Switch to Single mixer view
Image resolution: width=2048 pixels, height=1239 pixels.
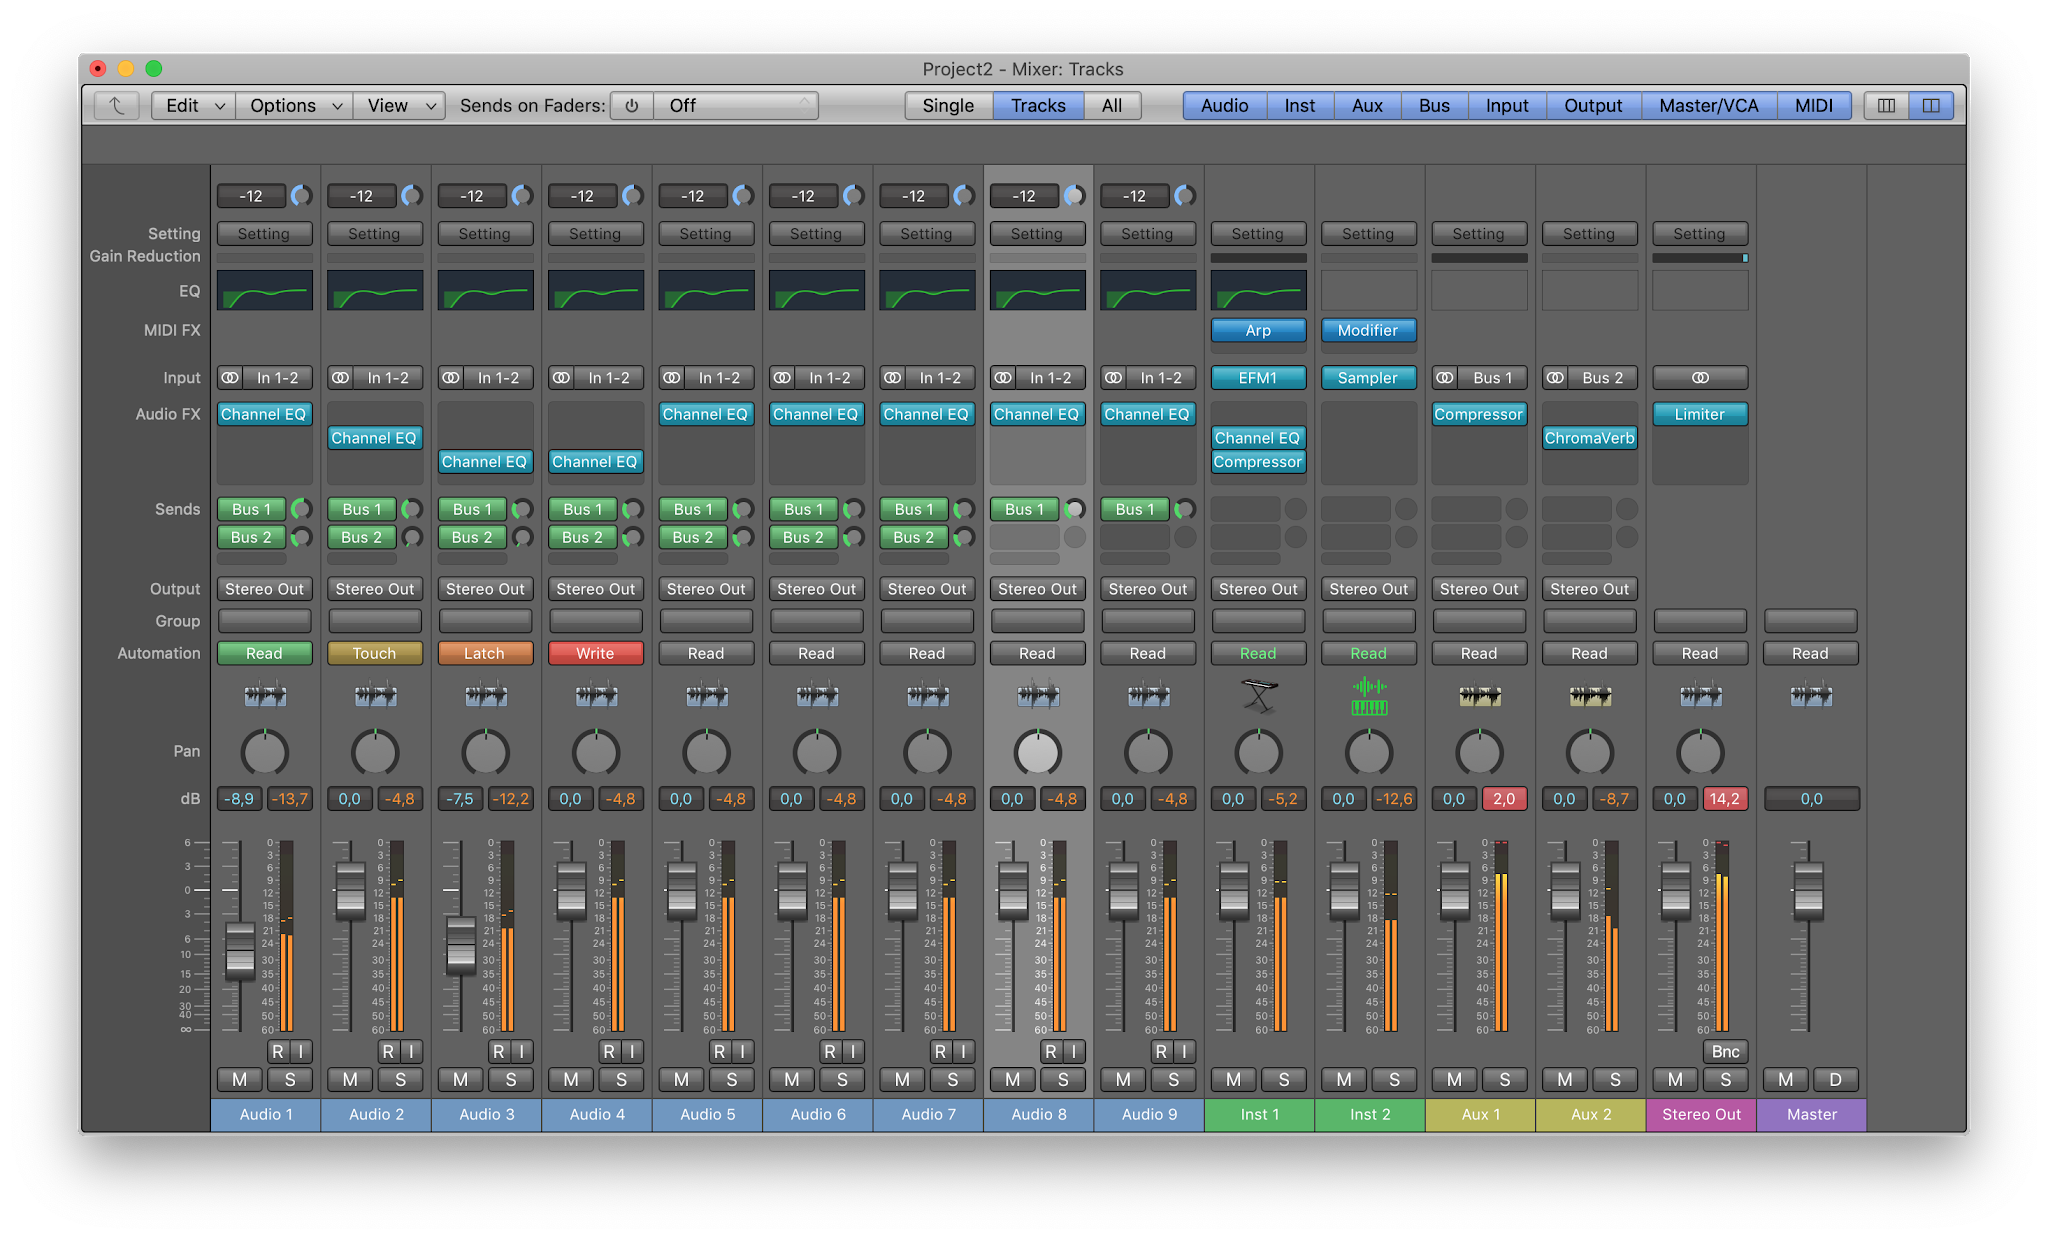click(947, 105)
